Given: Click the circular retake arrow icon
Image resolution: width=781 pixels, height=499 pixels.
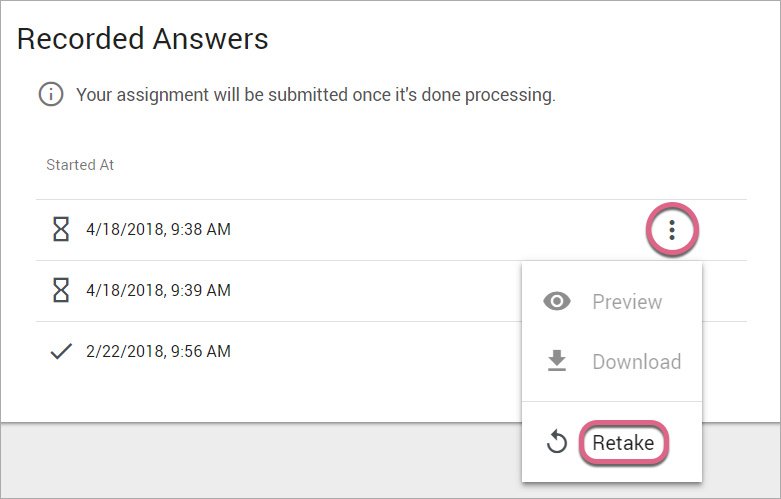Looking at the screenshot, I should click(557, 442).
